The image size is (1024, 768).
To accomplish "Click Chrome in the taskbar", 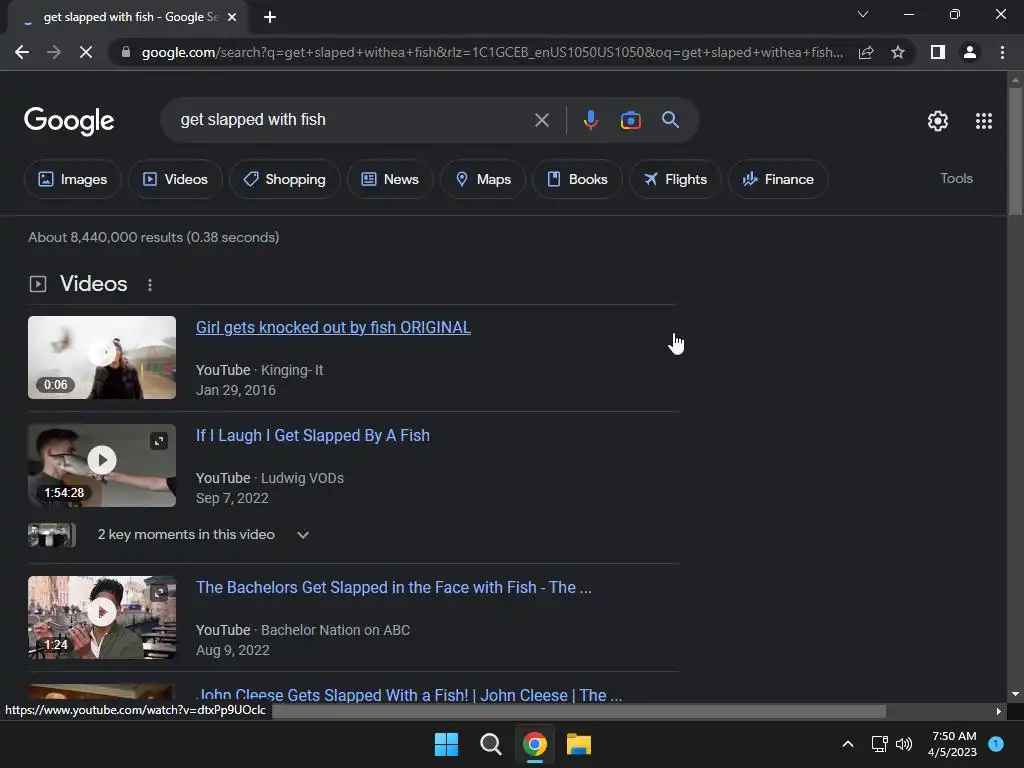I will pyautogui.click(x=535, y=744).
